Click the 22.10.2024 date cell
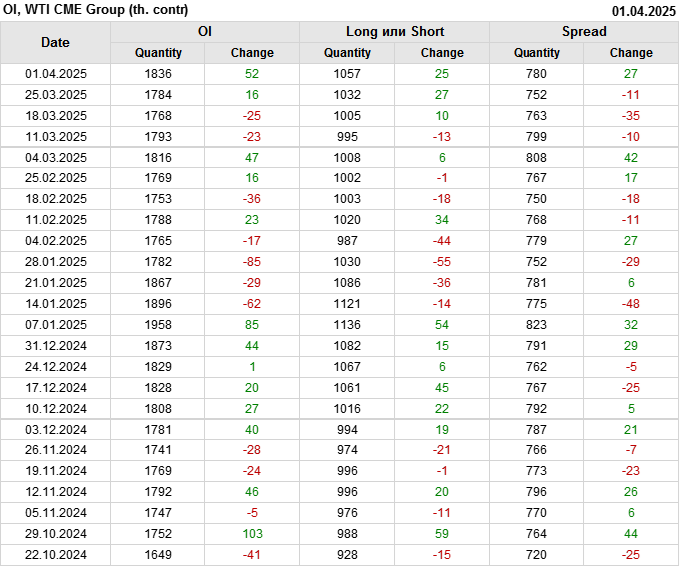 tap(56, 555)
